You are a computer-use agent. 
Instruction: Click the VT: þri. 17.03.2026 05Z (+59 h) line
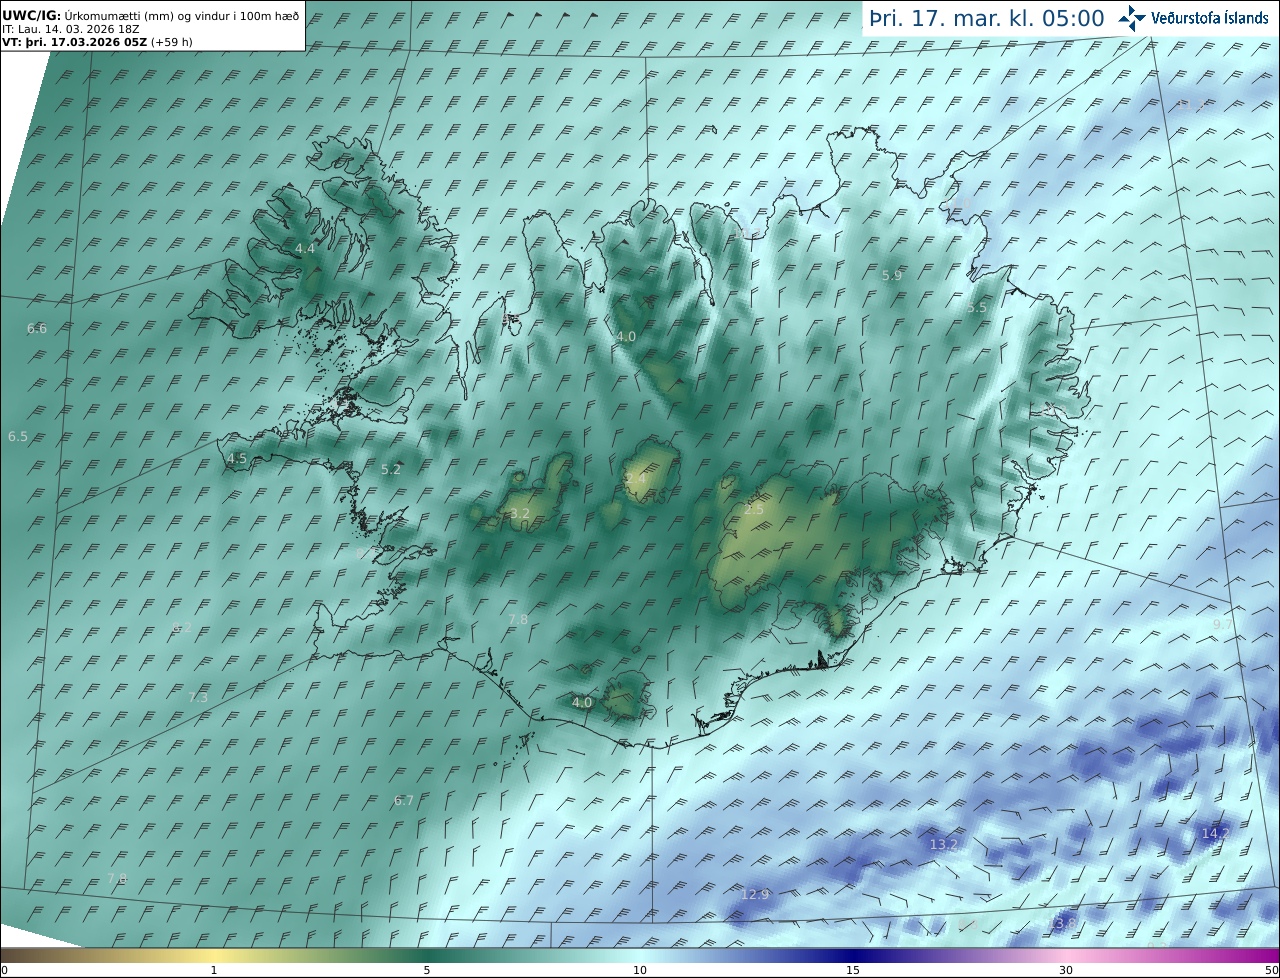tap(98, 42)
